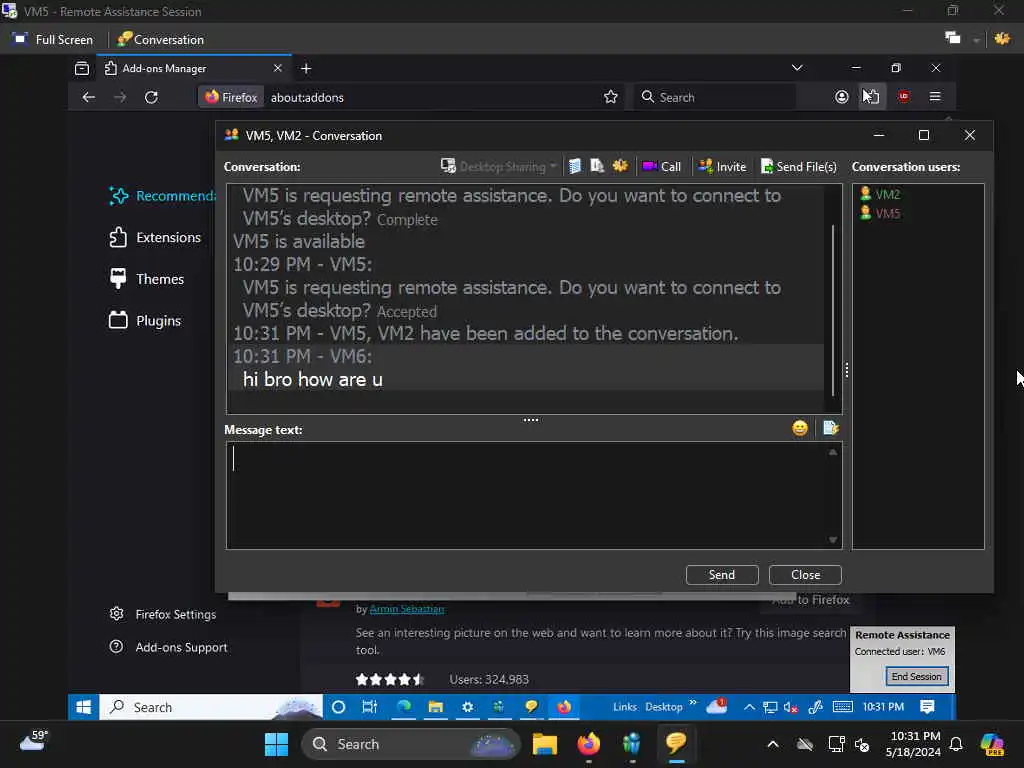Click the remote taskbar Search box
1024x768 pixels.
coord(211,707)
